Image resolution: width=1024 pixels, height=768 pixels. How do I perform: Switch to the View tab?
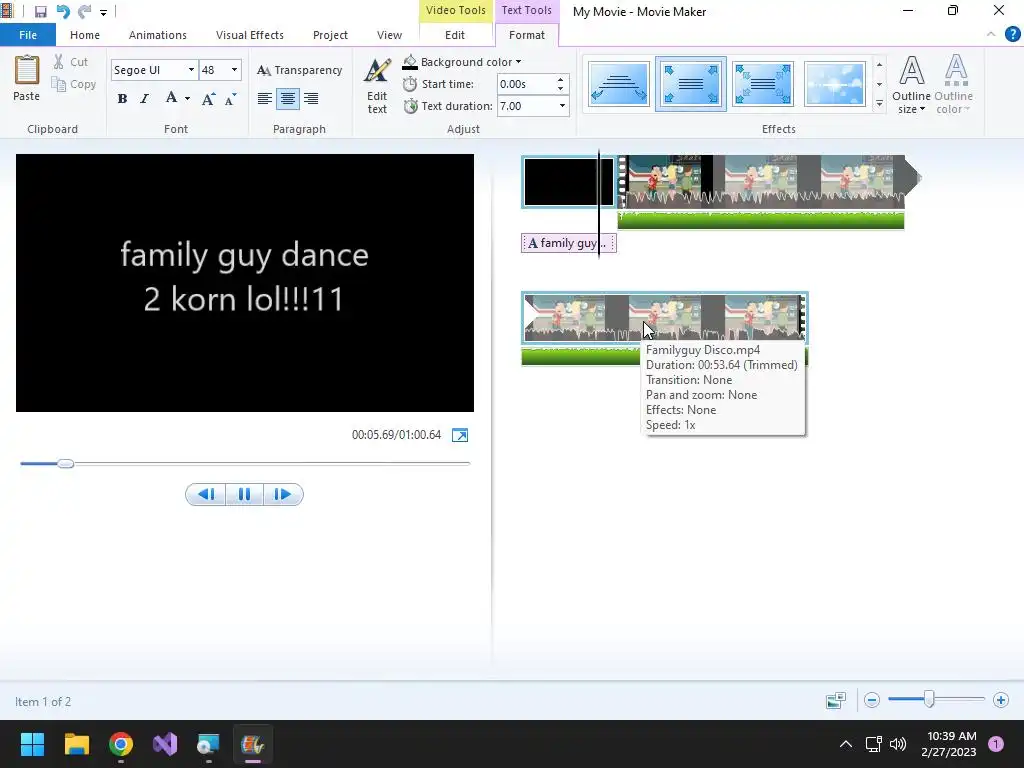point(389,35)
